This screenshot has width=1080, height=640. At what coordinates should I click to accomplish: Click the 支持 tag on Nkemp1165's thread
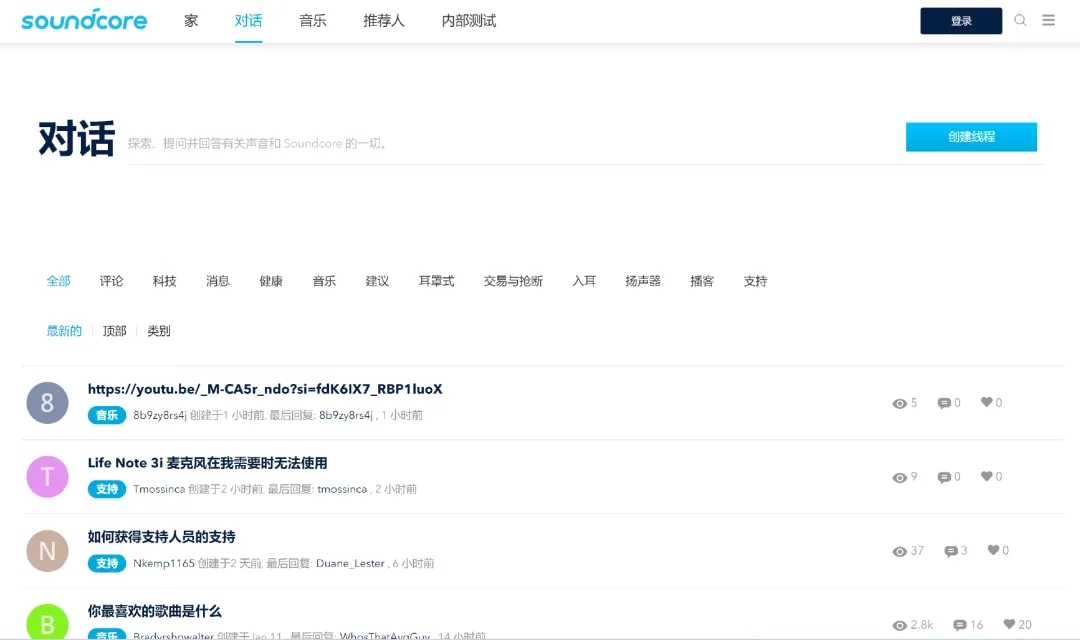coord(106,563)
